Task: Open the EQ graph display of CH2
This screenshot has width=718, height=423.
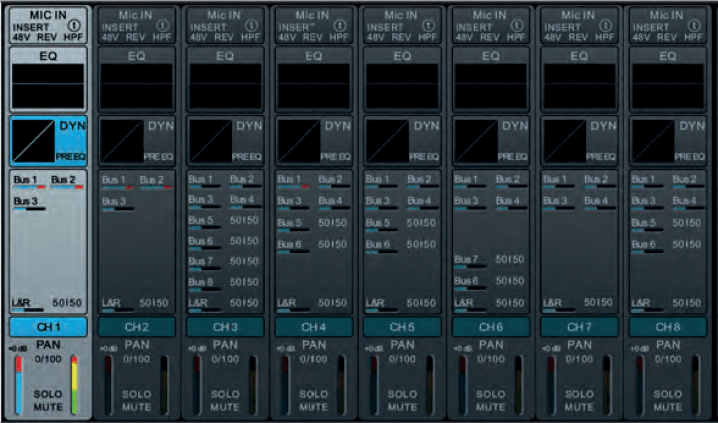Action: point(136,86)
